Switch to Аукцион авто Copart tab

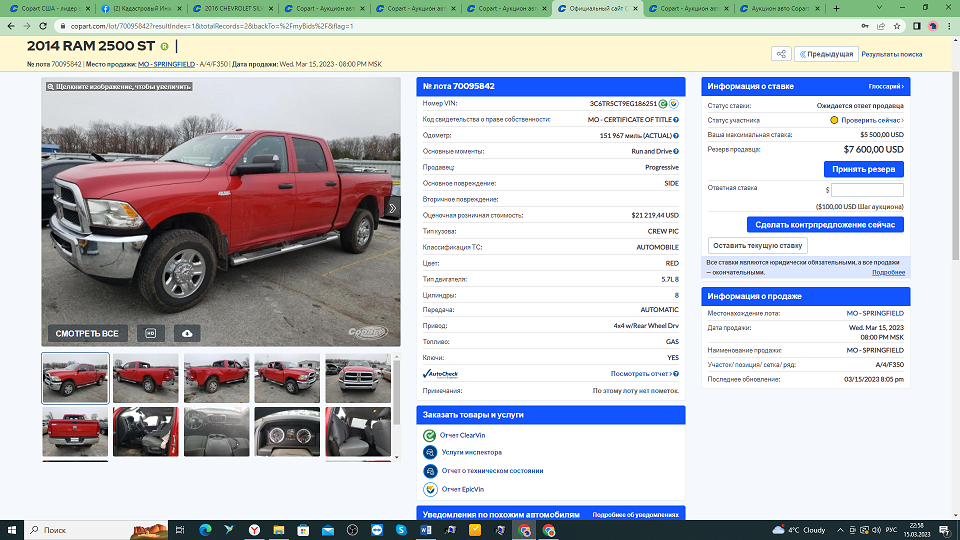pyautogui.click(x=780, y=9)
